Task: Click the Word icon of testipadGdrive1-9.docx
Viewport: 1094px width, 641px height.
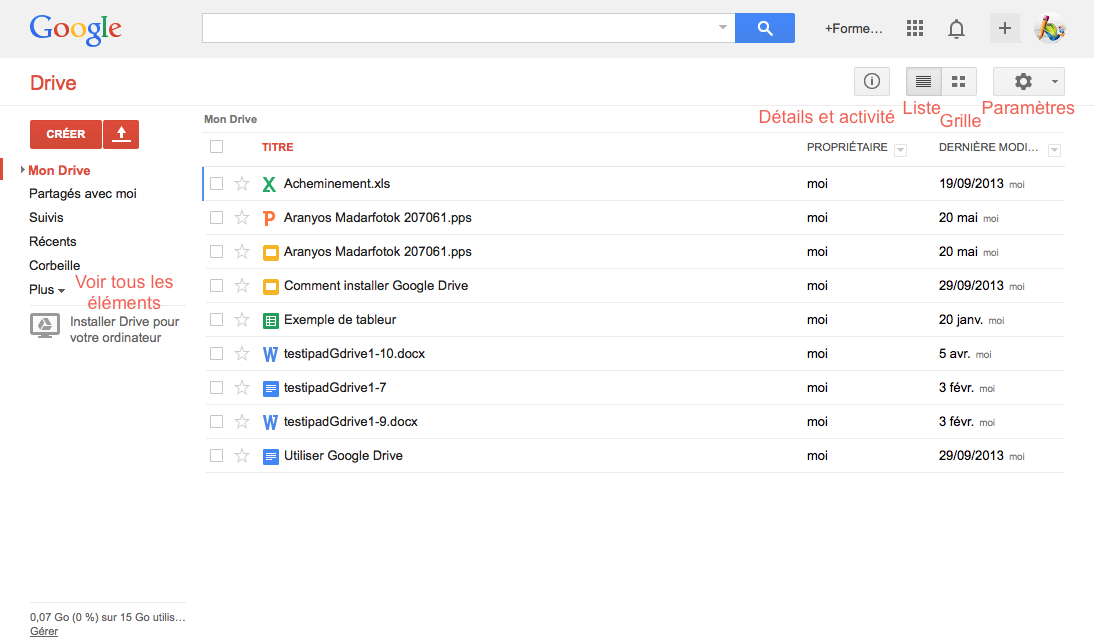Action: click(270, 422)
